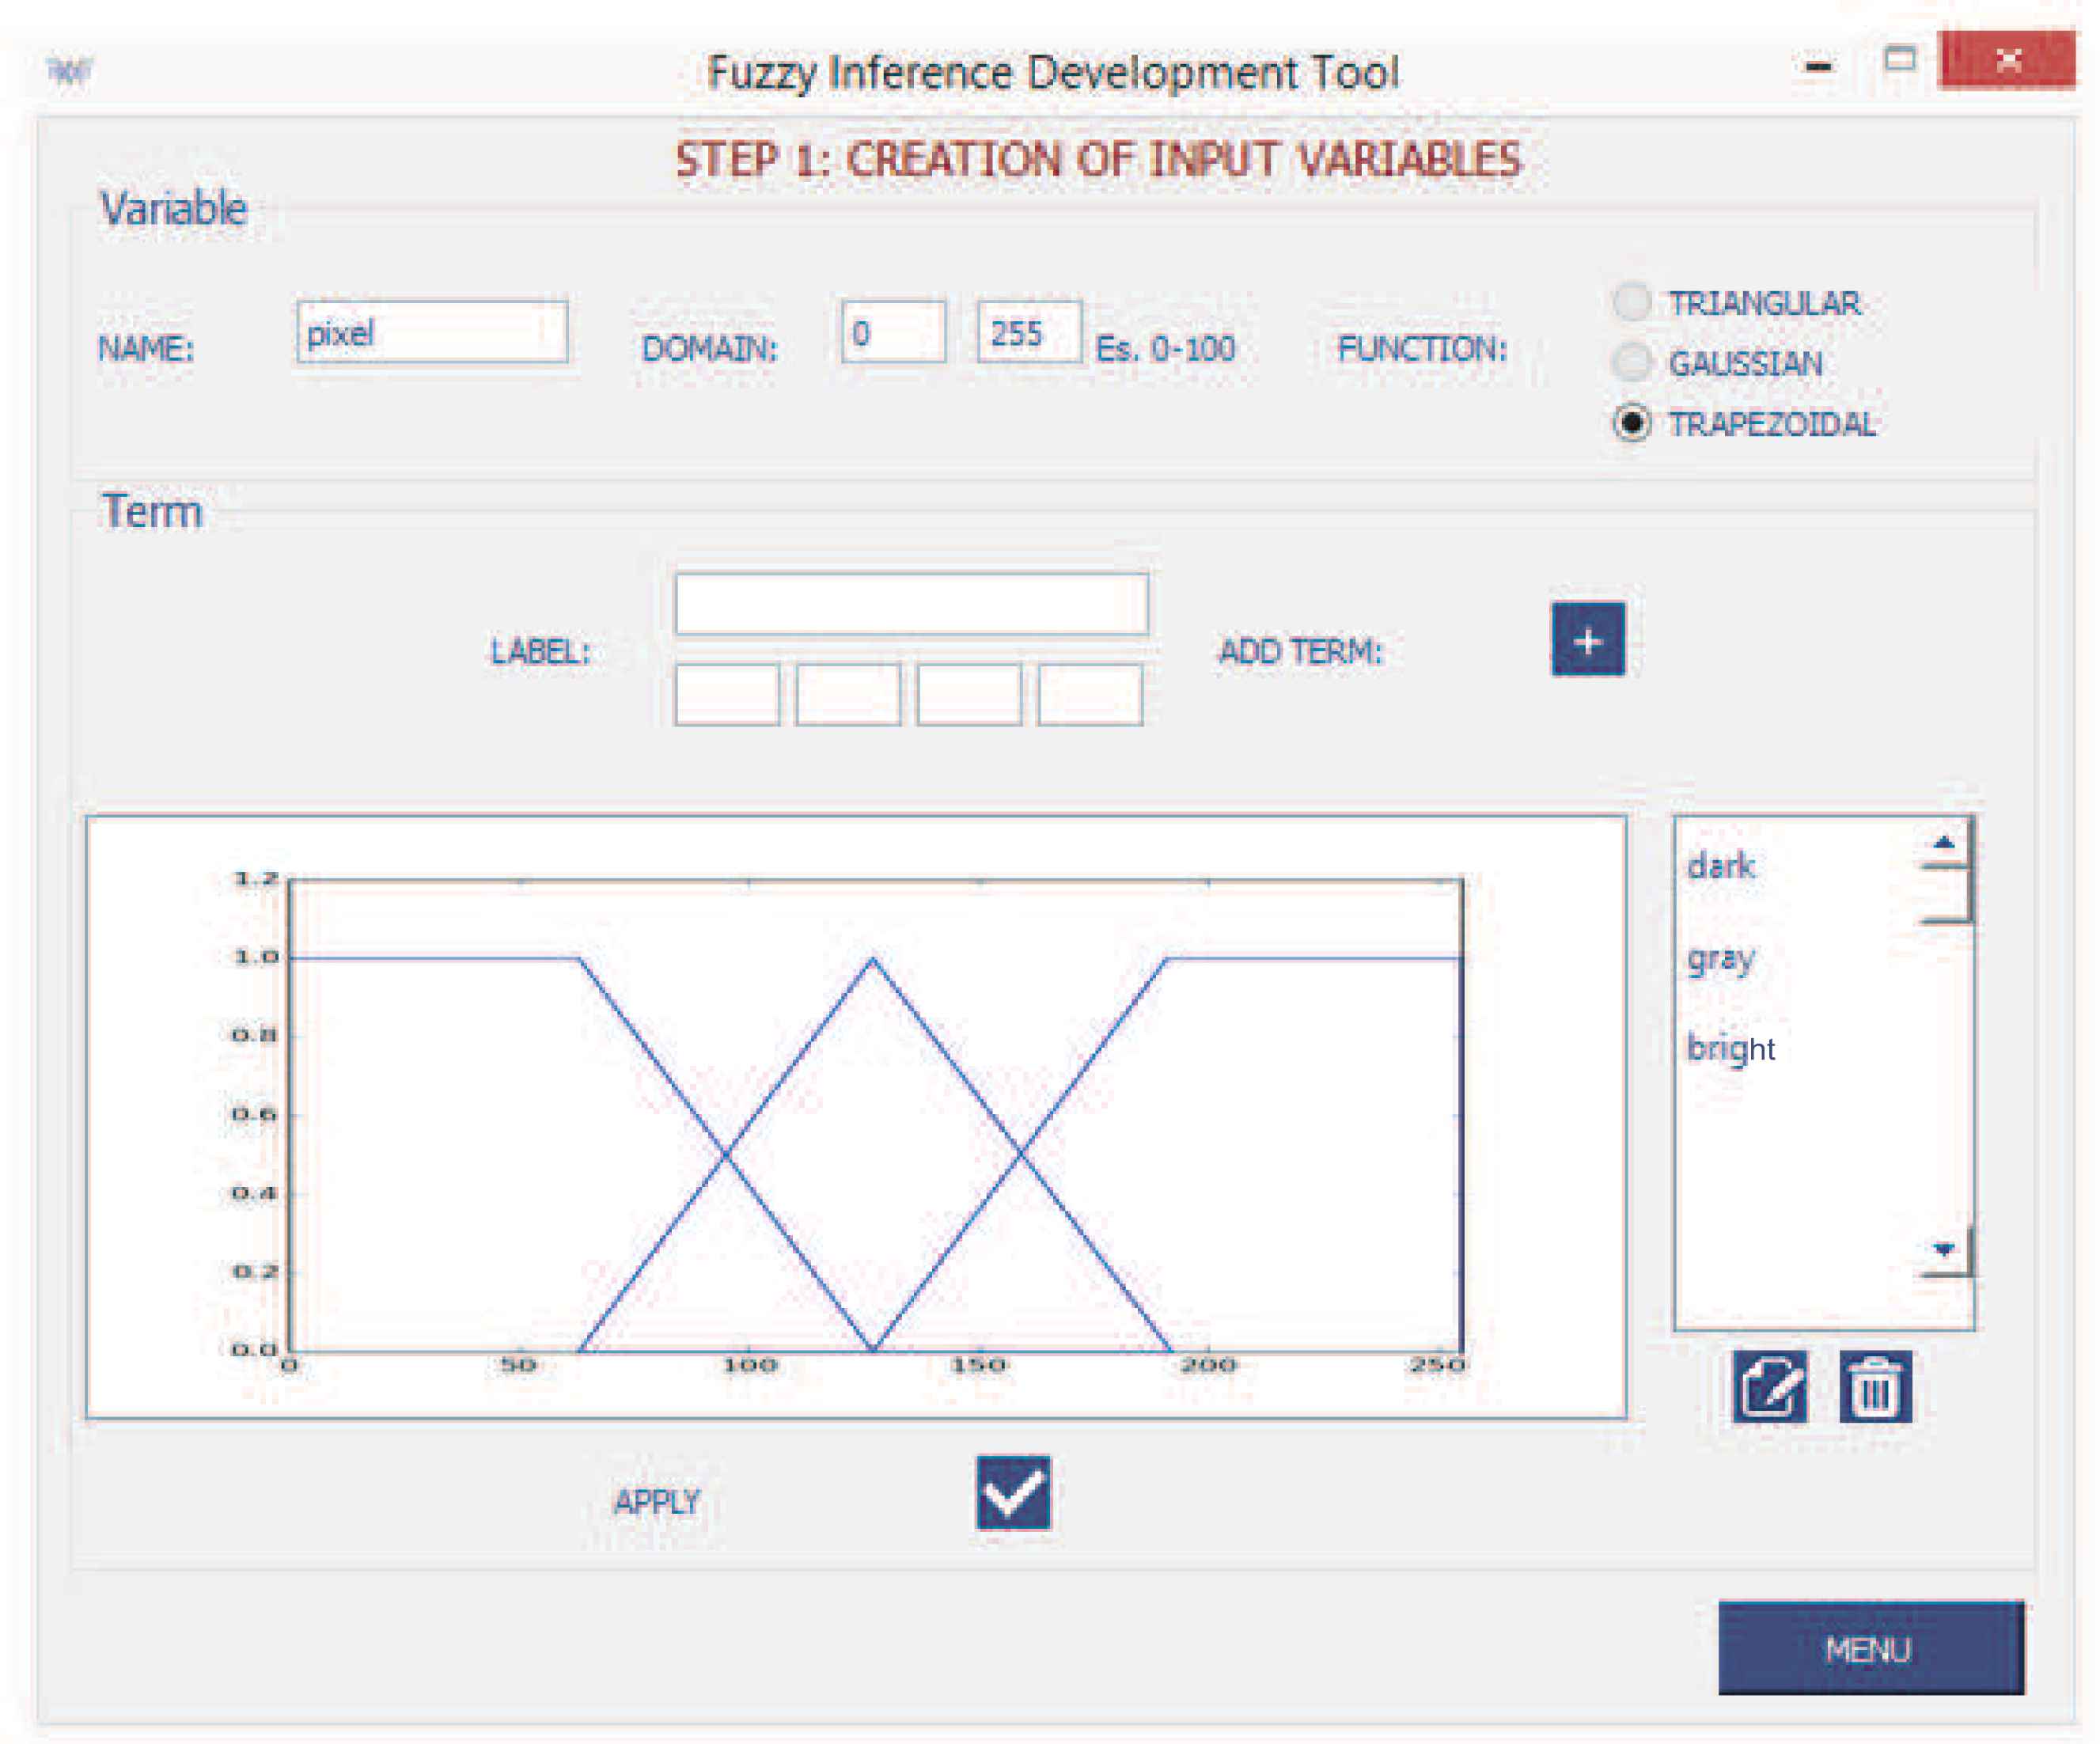Image resolution: width=2100 pixels, height=1744 pixels.
Task: Select the bright term in list
Action: pos(1730,1048)
